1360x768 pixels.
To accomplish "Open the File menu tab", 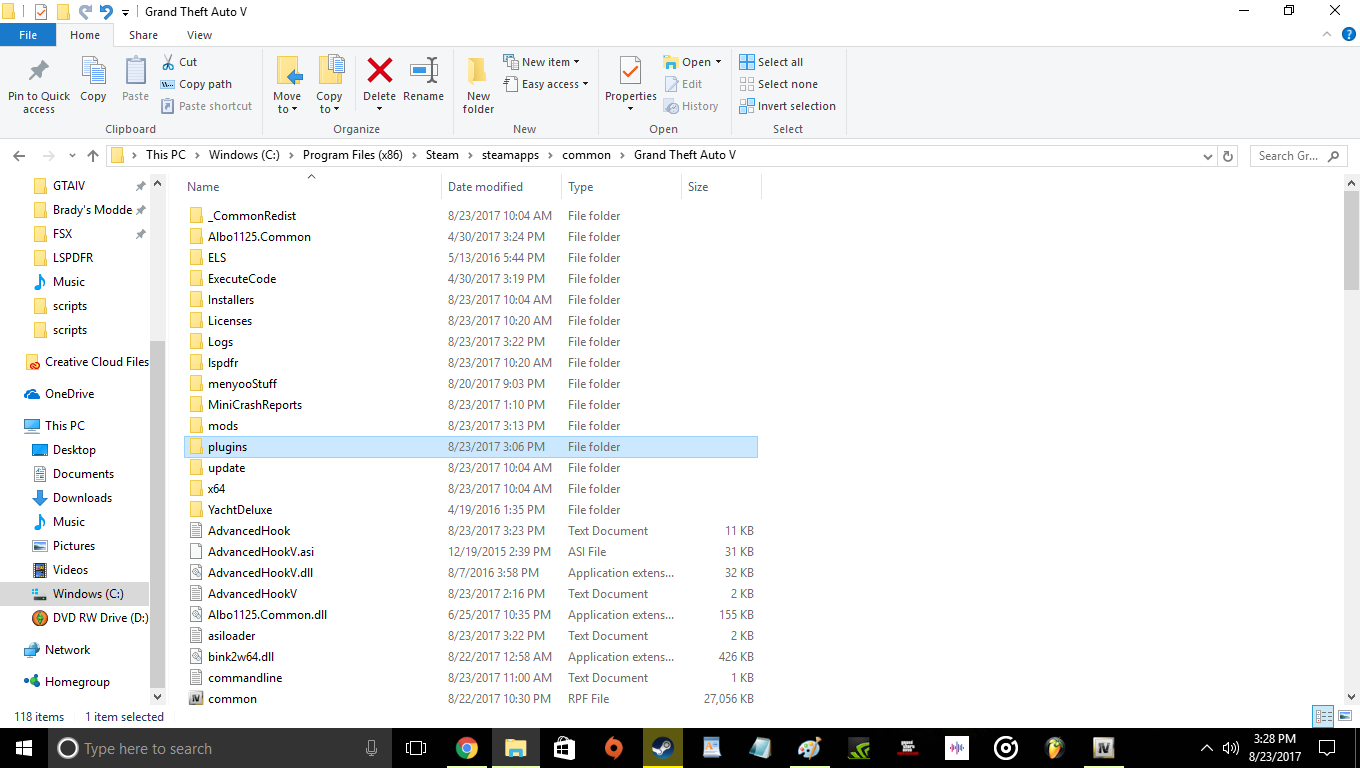I will (x=28, y=35).
